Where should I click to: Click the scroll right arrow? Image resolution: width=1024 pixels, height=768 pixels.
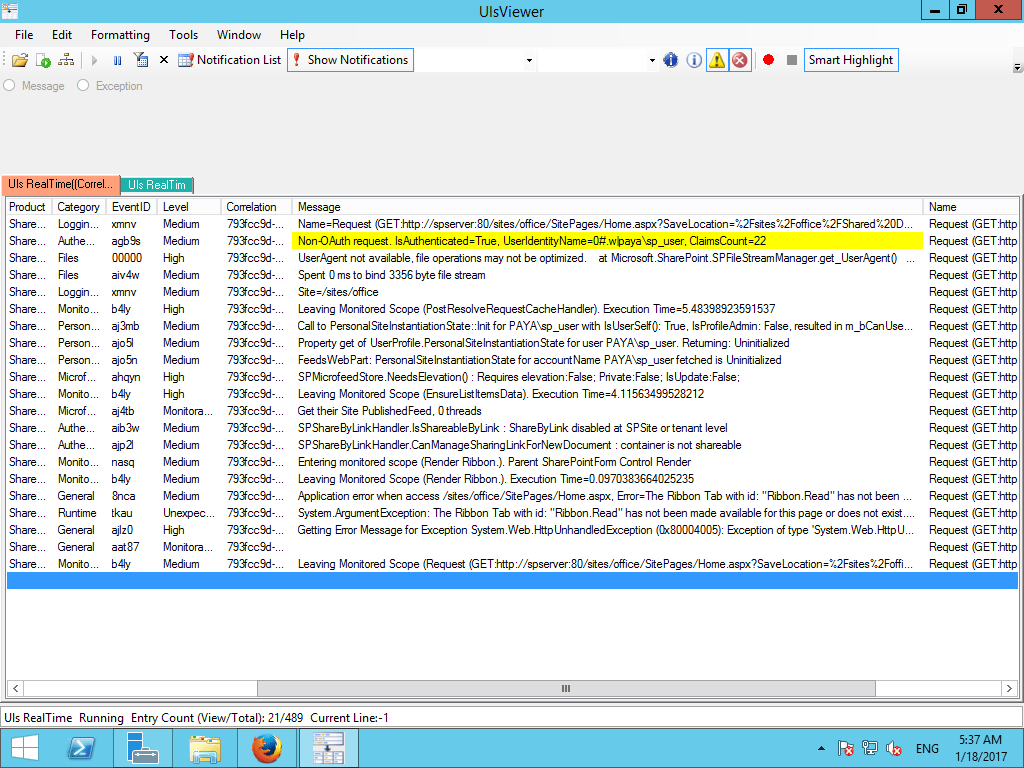[x=1009, y=688]
